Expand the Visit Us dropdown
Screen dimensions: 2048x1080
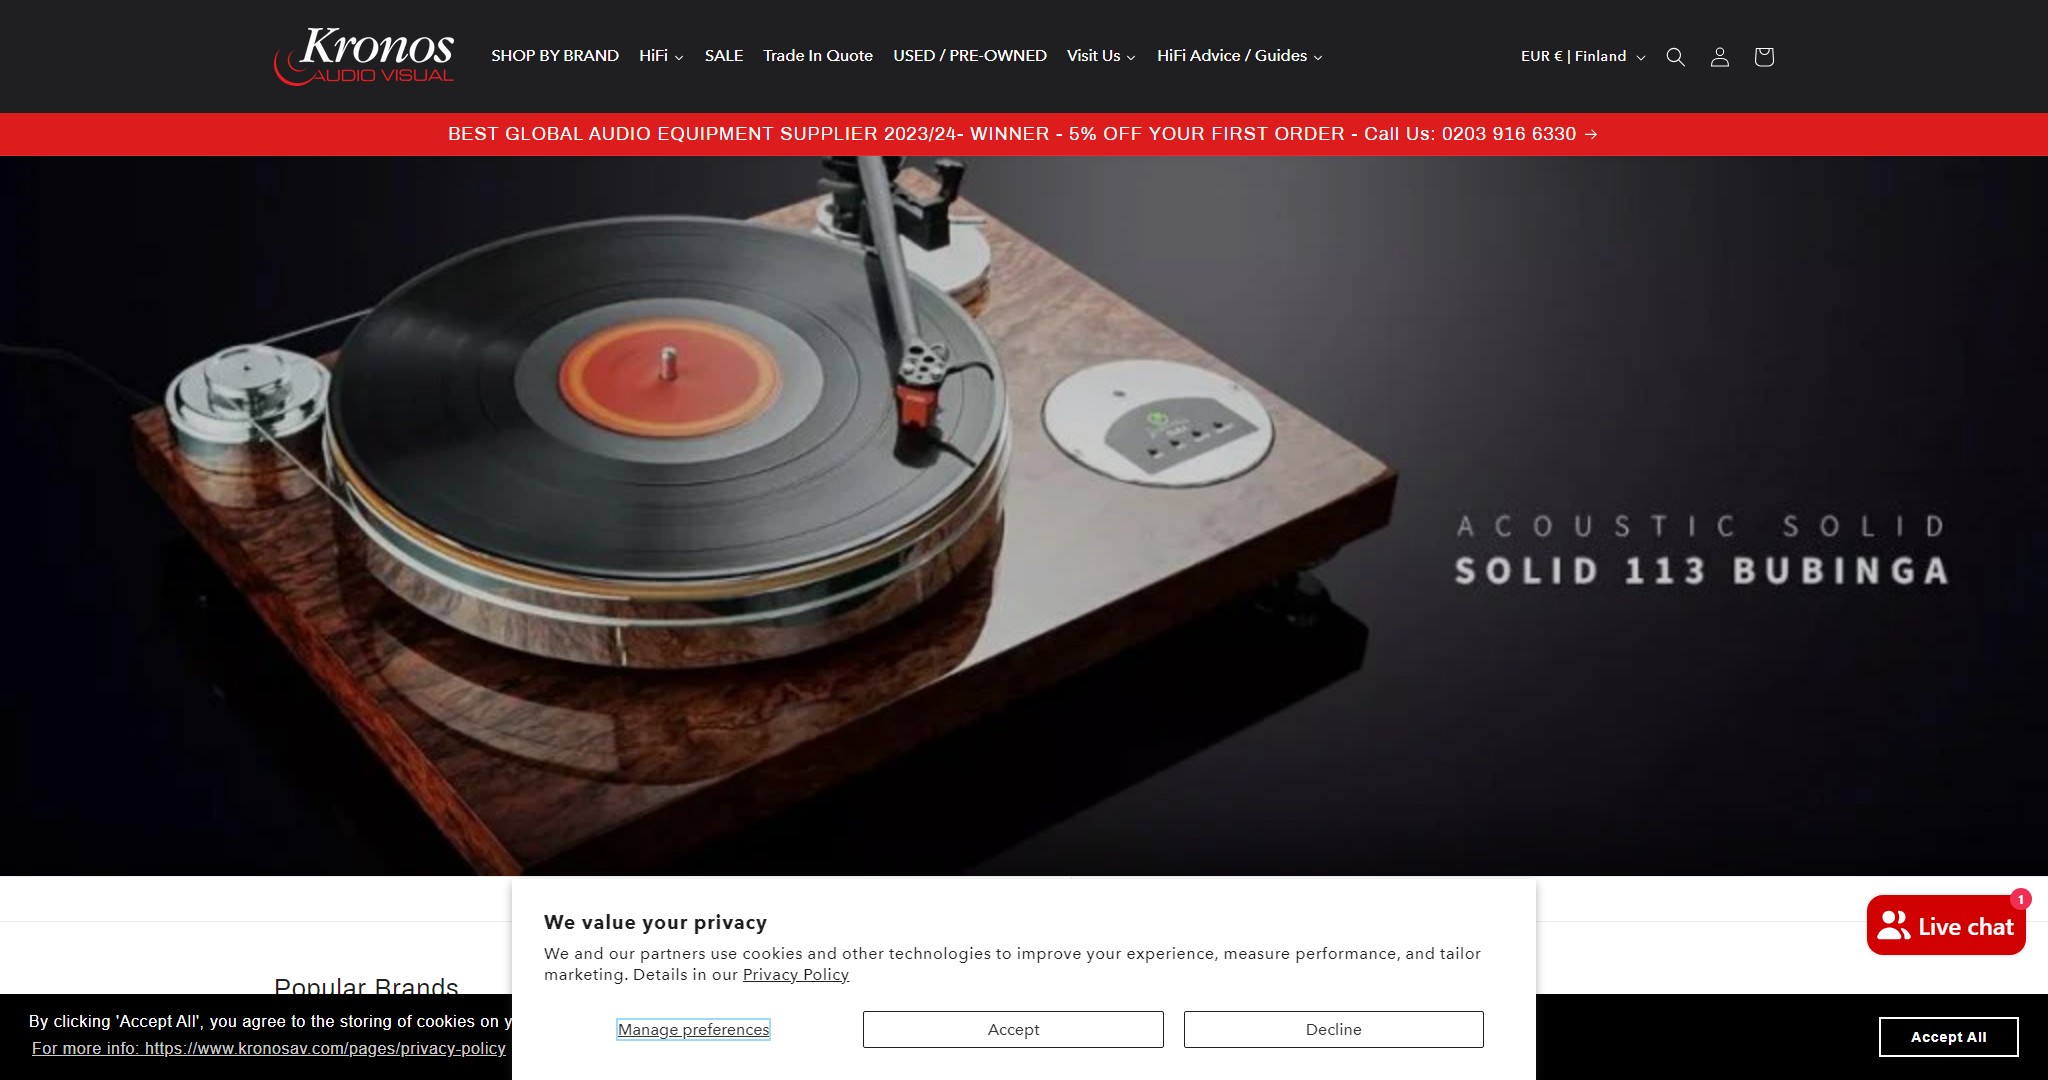[1101, 56]
